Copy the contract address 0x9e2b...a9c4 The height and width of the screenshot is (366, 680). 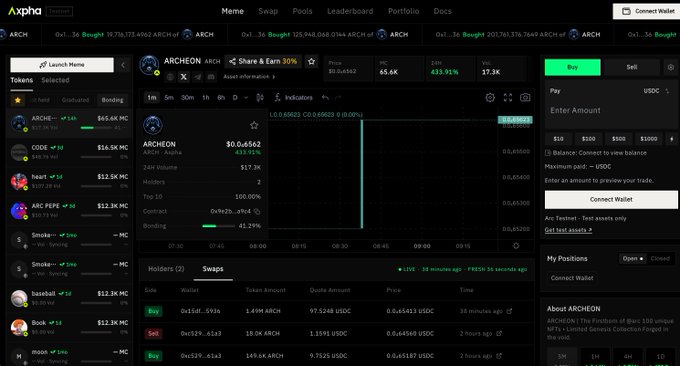tap(257, 211)
